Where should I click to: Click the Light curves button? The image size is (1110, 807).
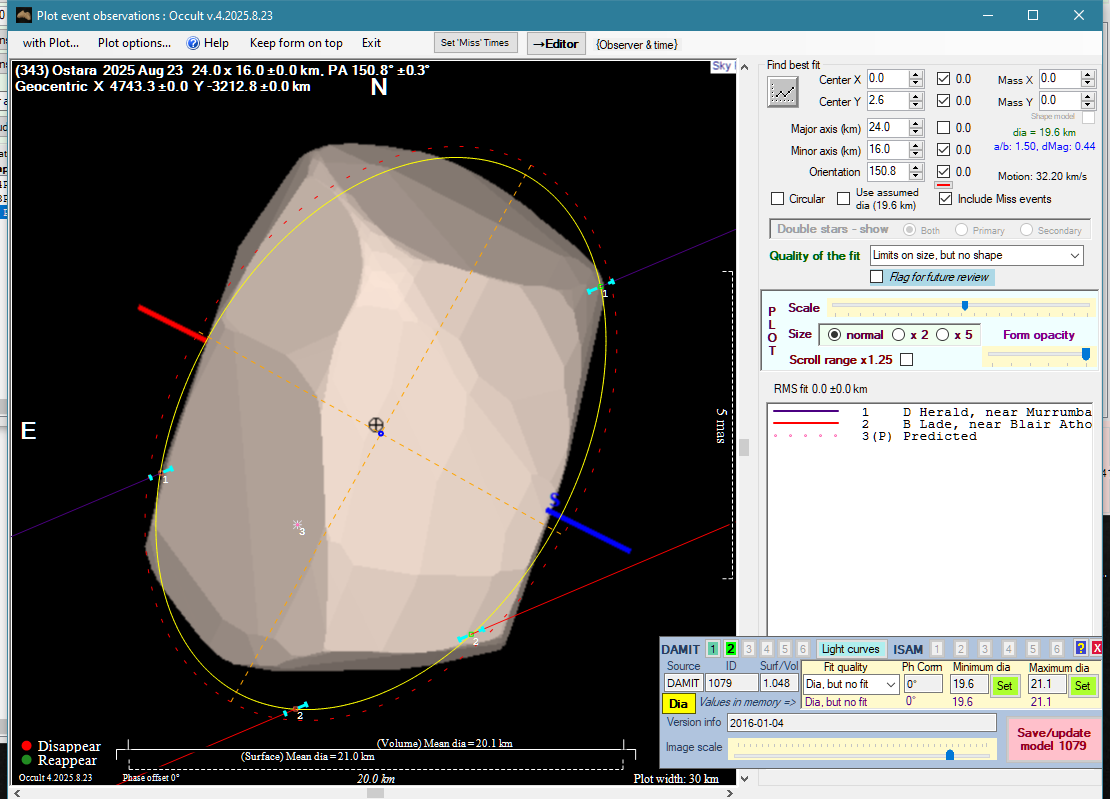[850, 649]
